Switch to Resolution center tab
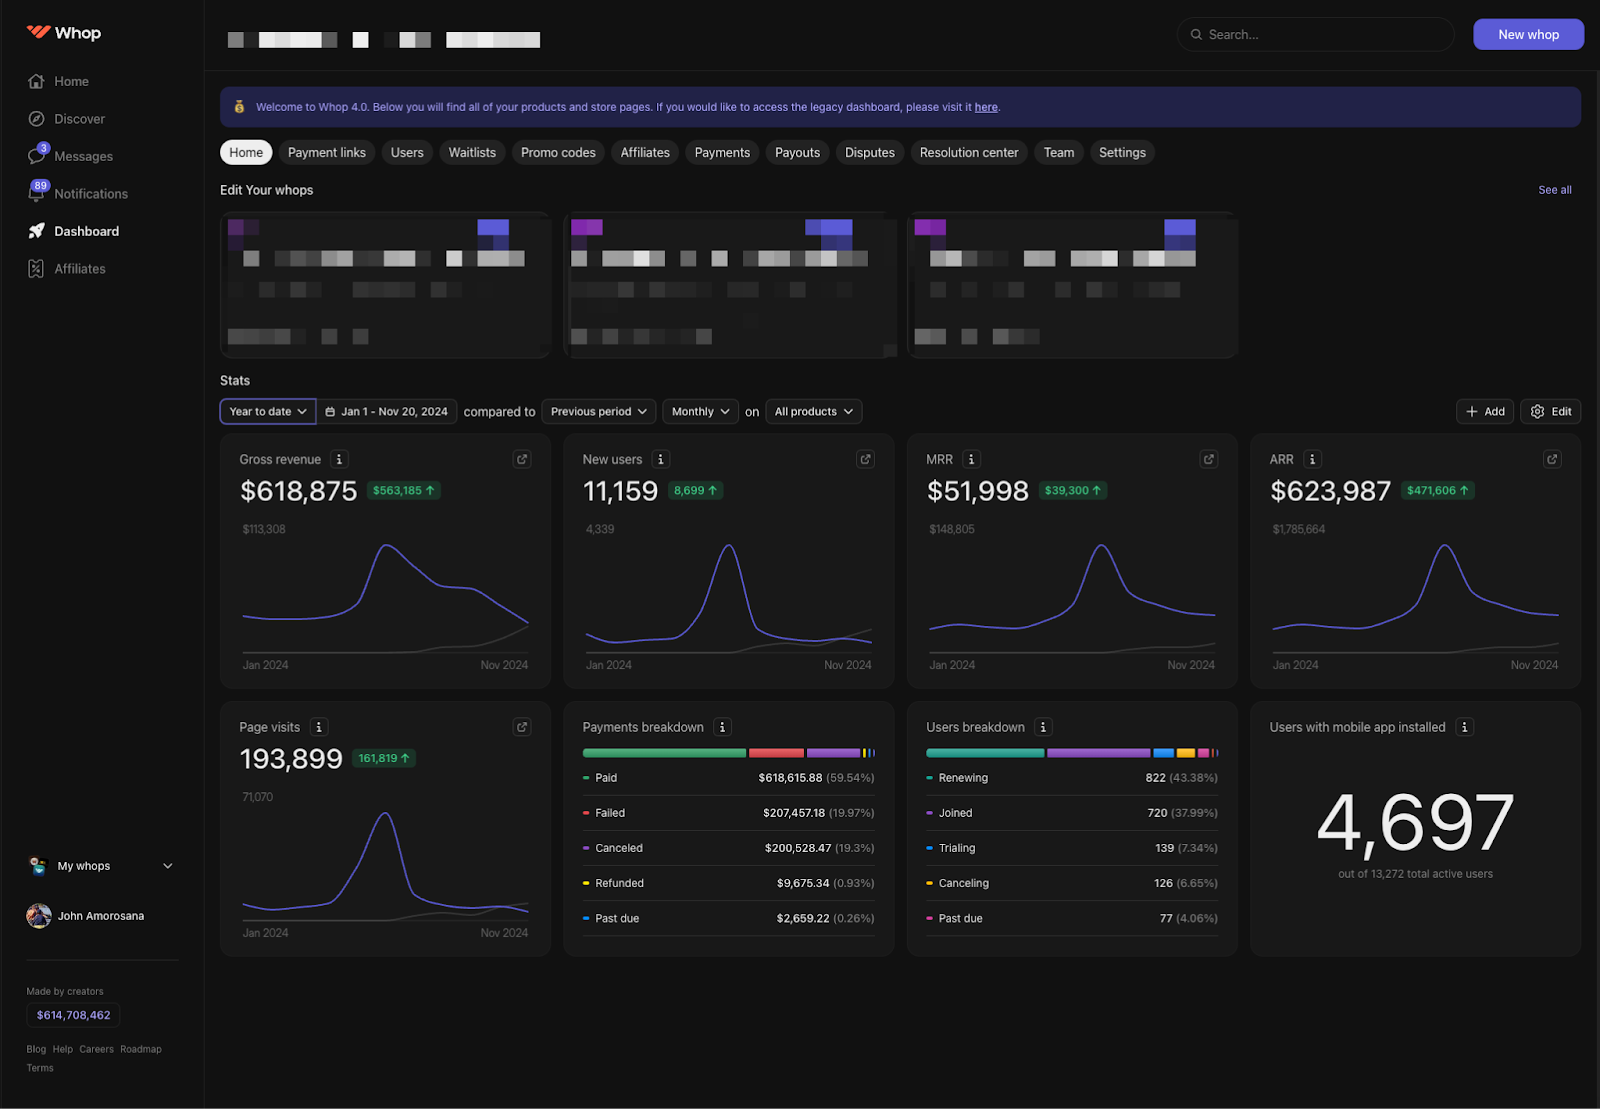The height and width of the screenshot is (1109, 1600). [969, 152]
